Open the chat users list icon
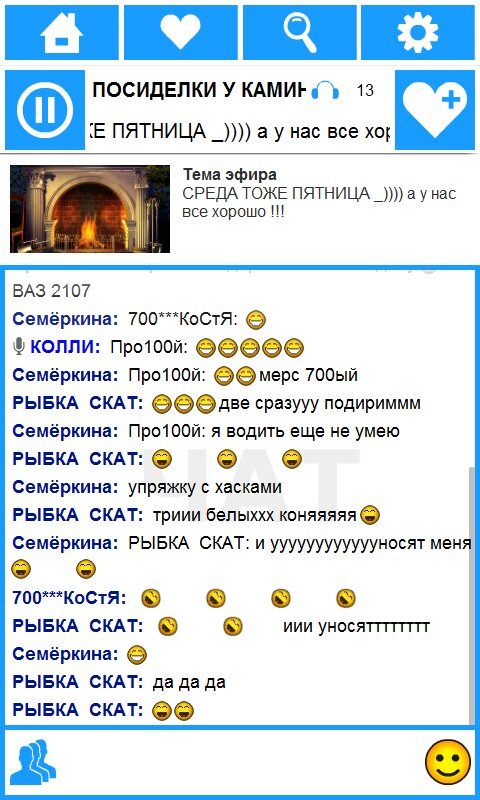The image size is (480, 800). (x=35, y=762)
